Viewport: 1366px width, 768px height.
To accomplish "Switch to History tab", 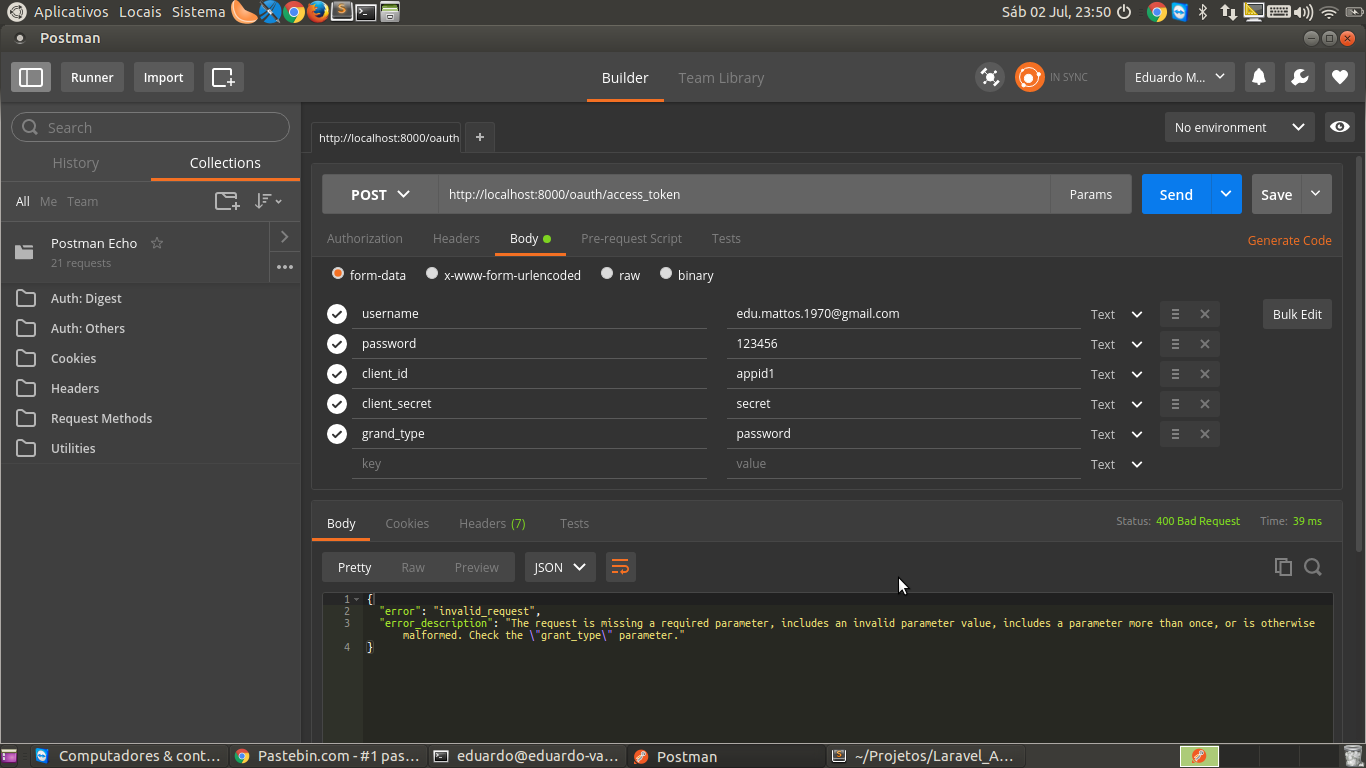I will pyautogui.click(x=75, y=163).
